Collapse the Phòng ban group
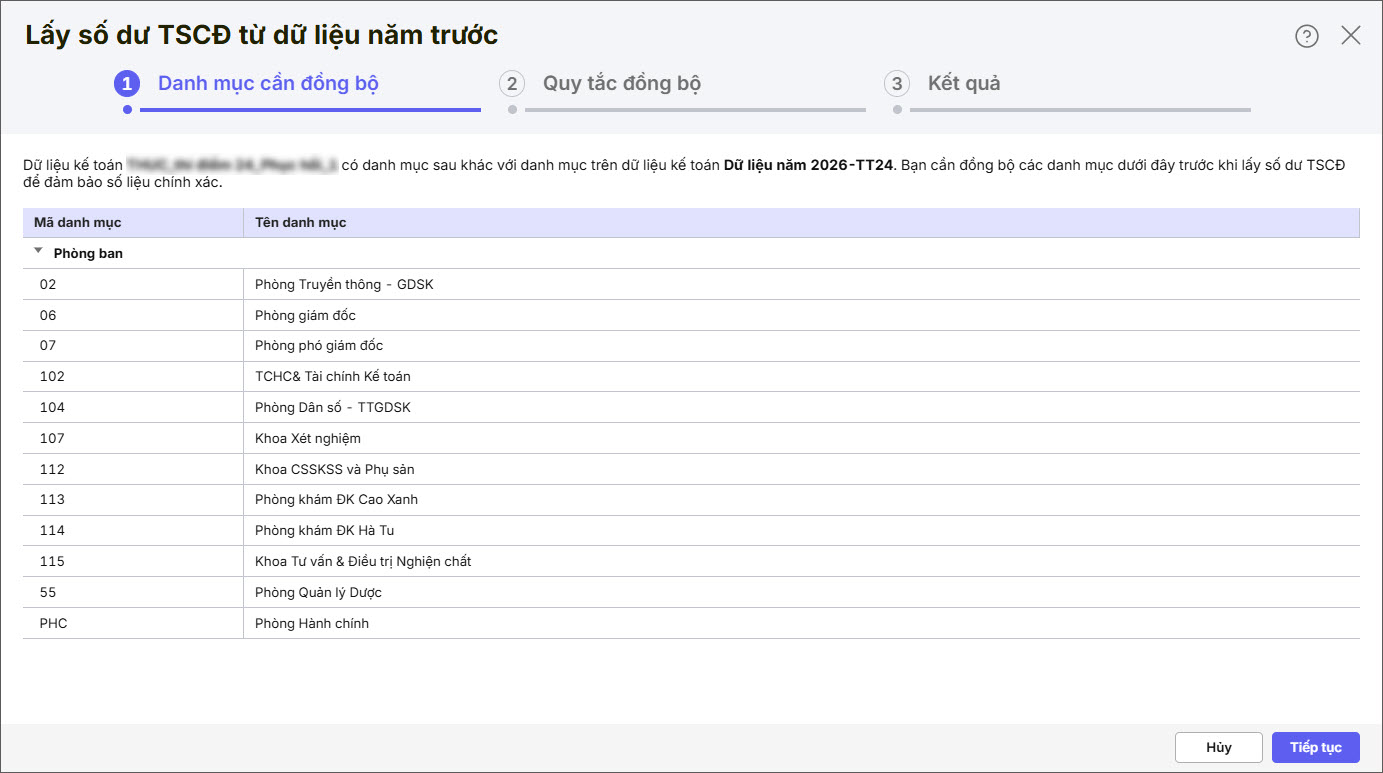The height and width of the screenshot is (773, 1383). (x=38, y=252)
